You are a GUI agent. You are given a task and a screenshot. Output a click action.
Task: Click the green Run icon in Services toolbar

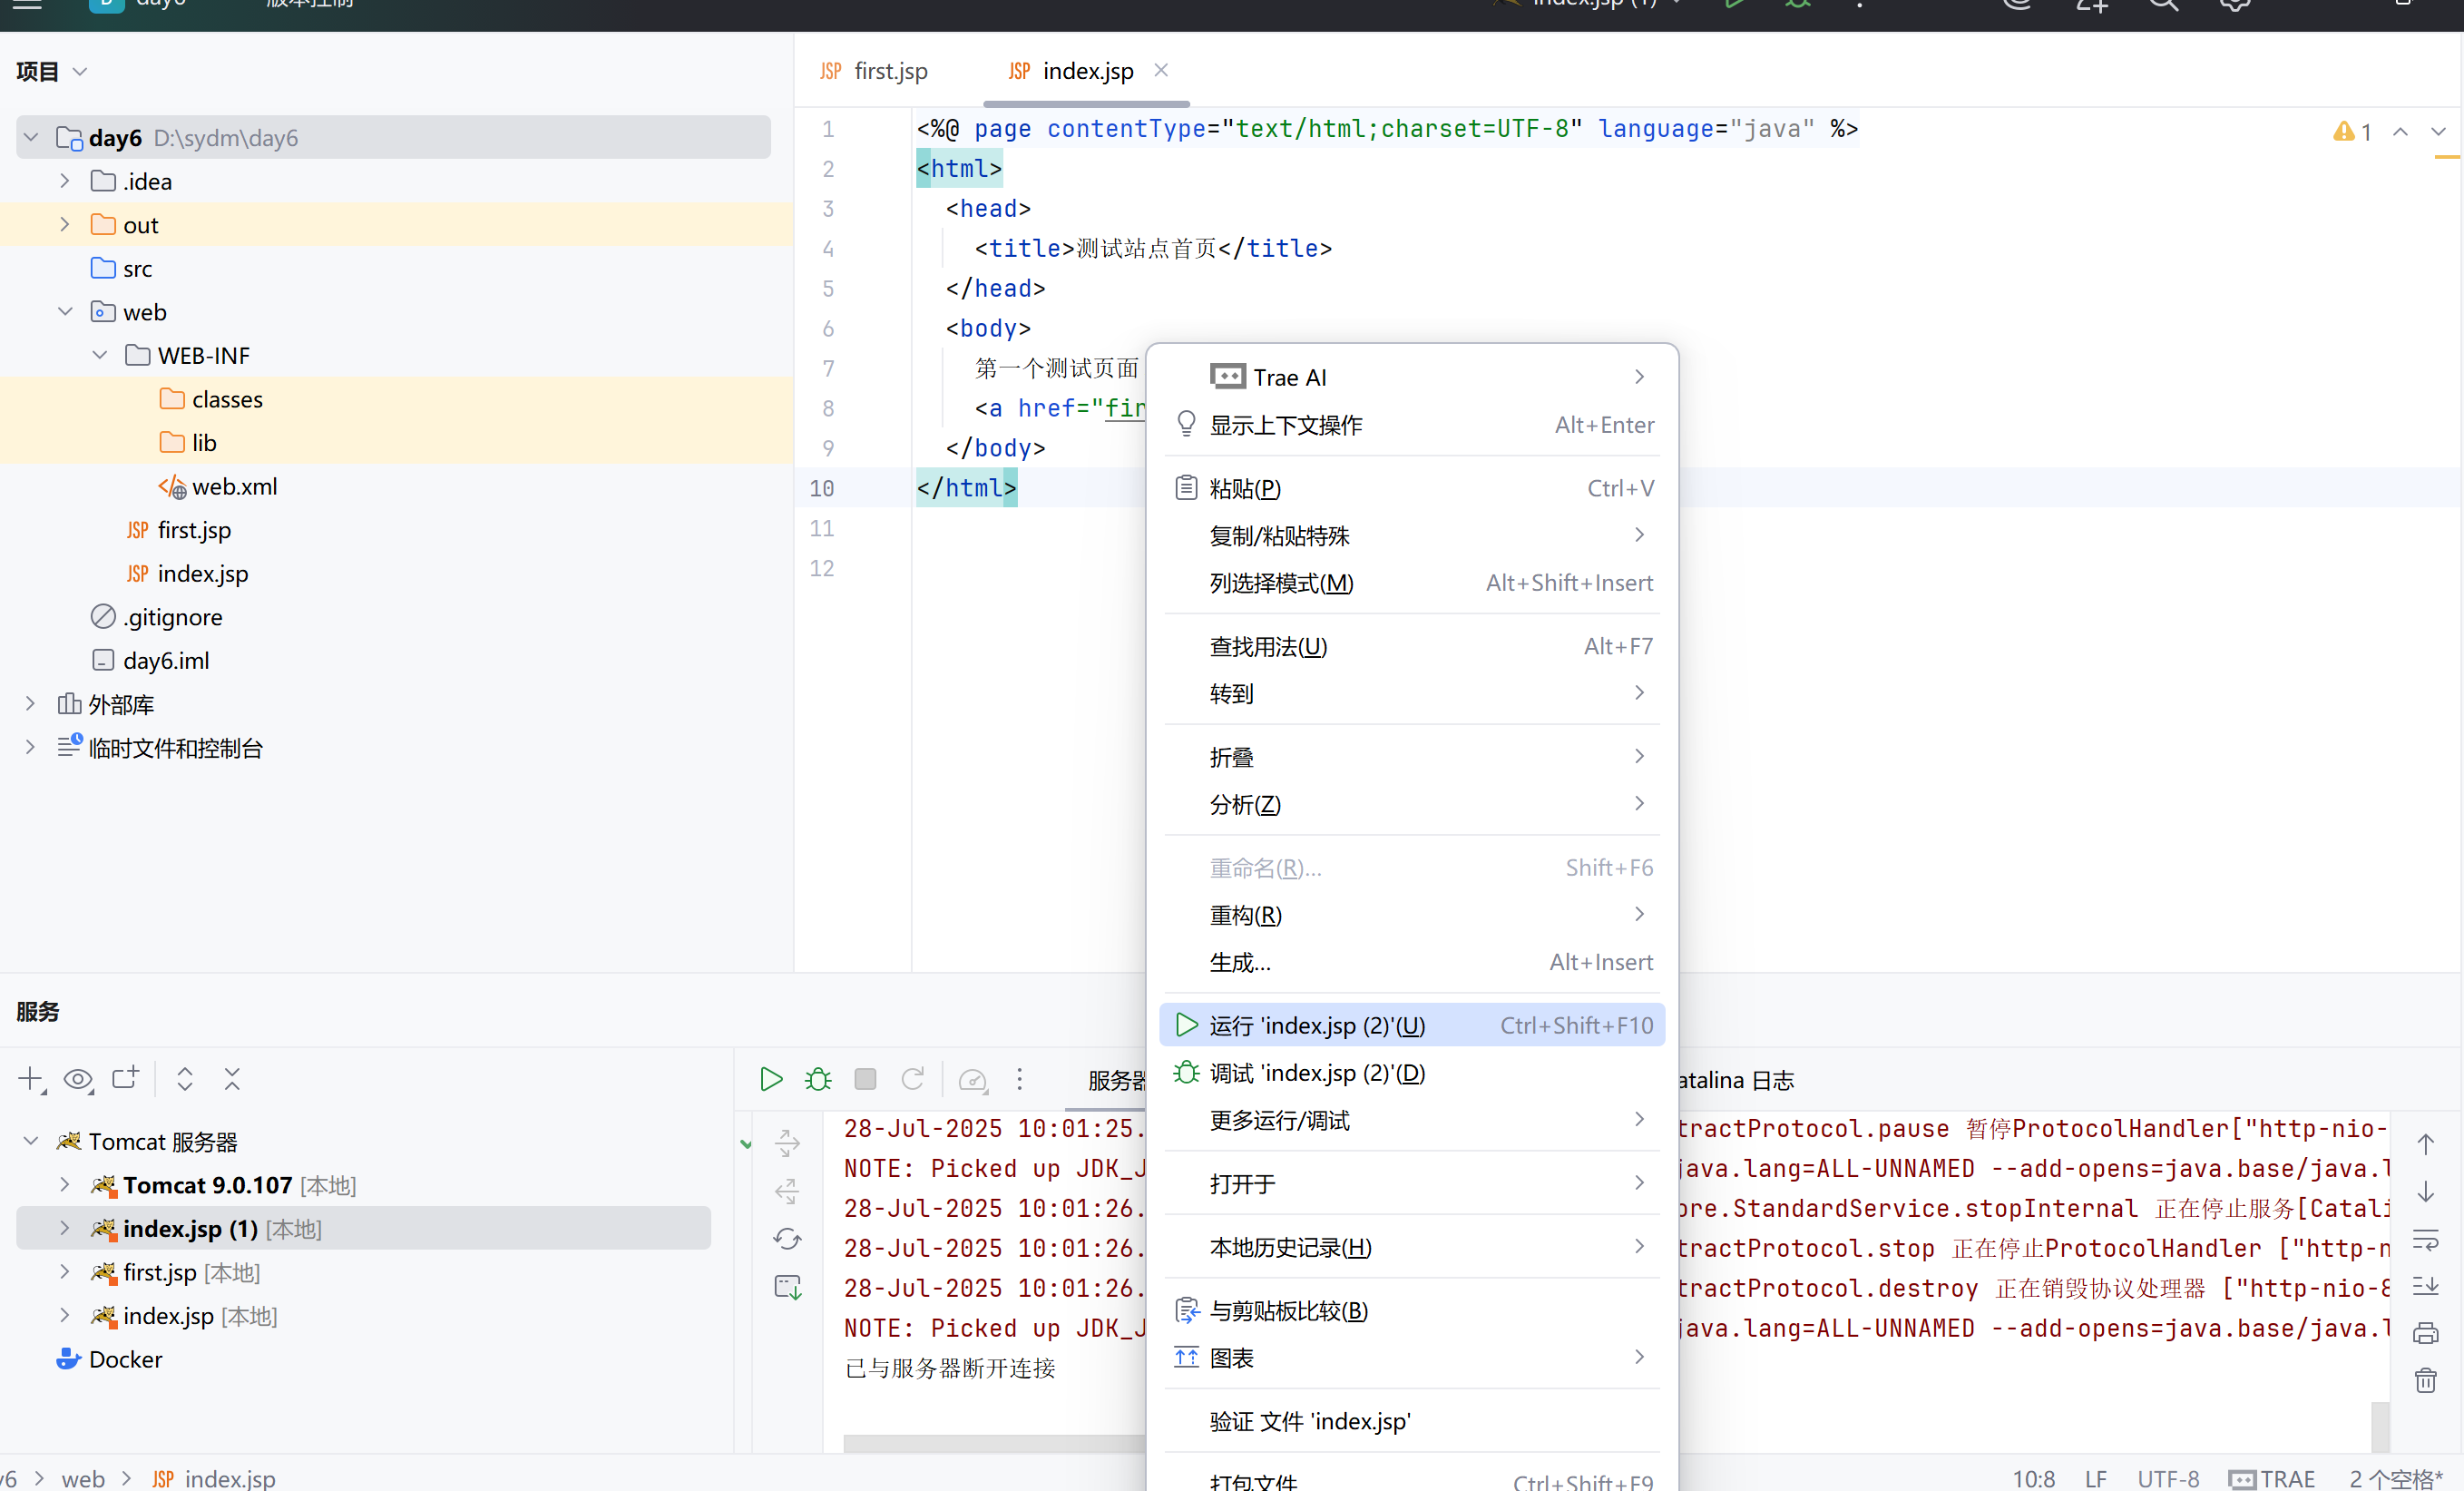[x=770, y=1079]
